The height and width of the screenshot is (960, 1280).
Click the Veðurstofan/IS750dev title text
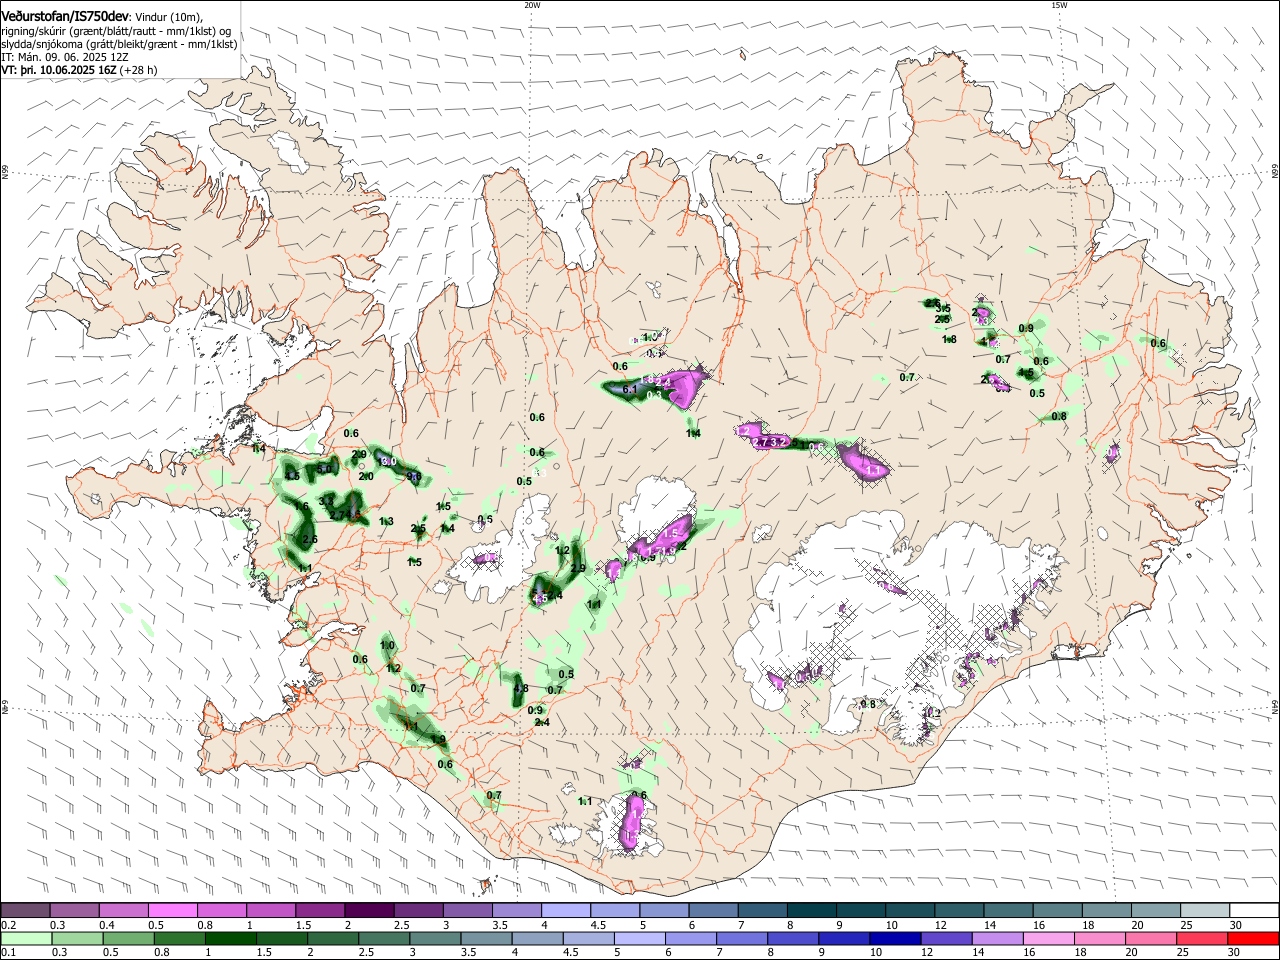(x=66, y=16)
